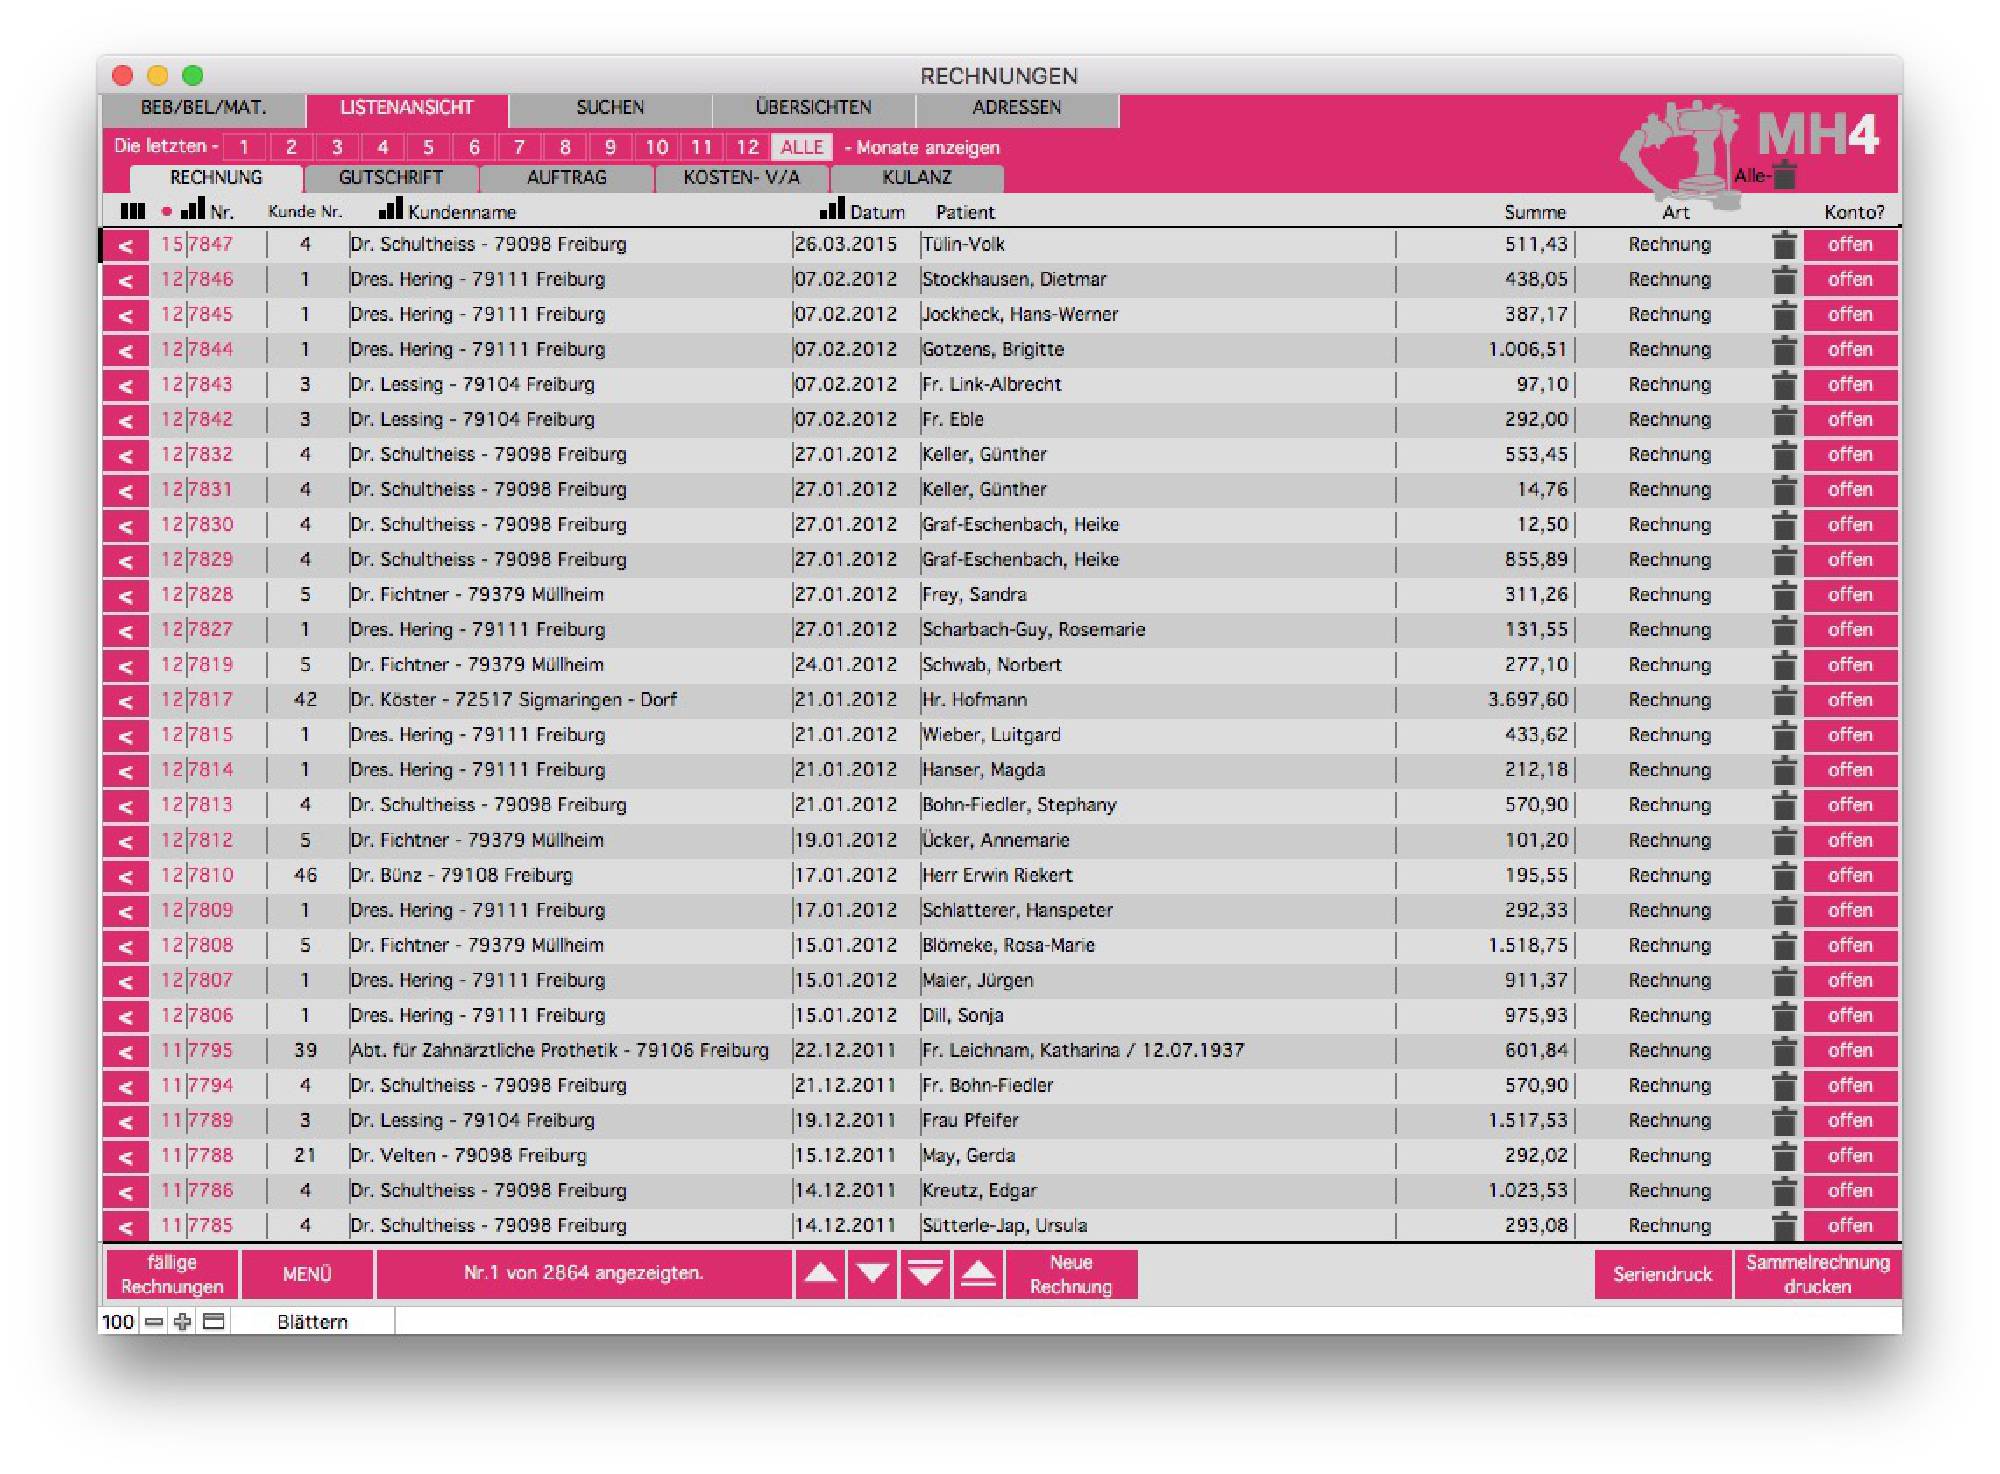Delete invoice 7846 with trash icon
The image size is (2000, 1474).
click(x=1784, y=280)
